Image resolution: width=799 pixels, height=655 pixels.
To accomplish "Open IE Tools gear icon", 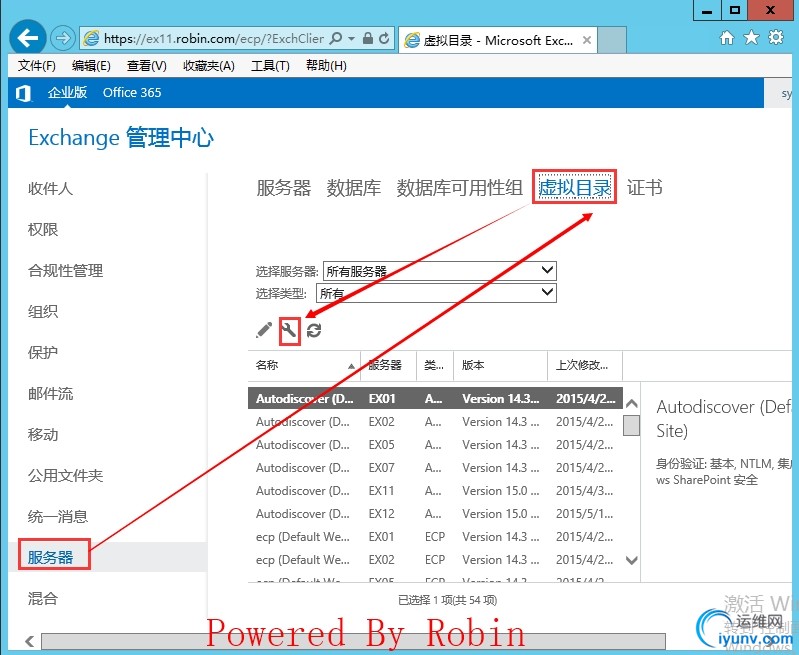I will pyautogui.click(x=776, y=38).
